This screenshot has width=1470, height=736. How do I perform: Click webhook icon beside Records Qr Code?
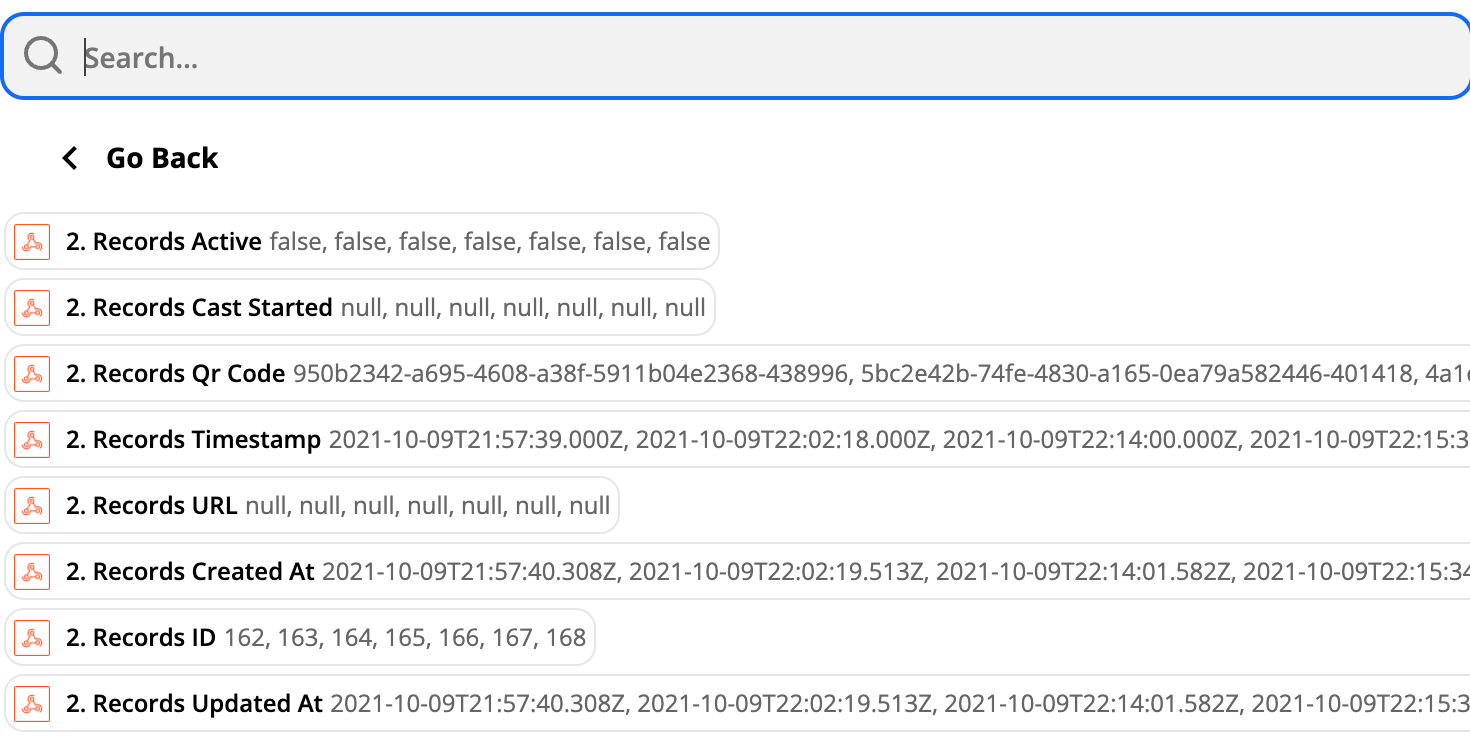pyautogui.click(x=33, y=374)
